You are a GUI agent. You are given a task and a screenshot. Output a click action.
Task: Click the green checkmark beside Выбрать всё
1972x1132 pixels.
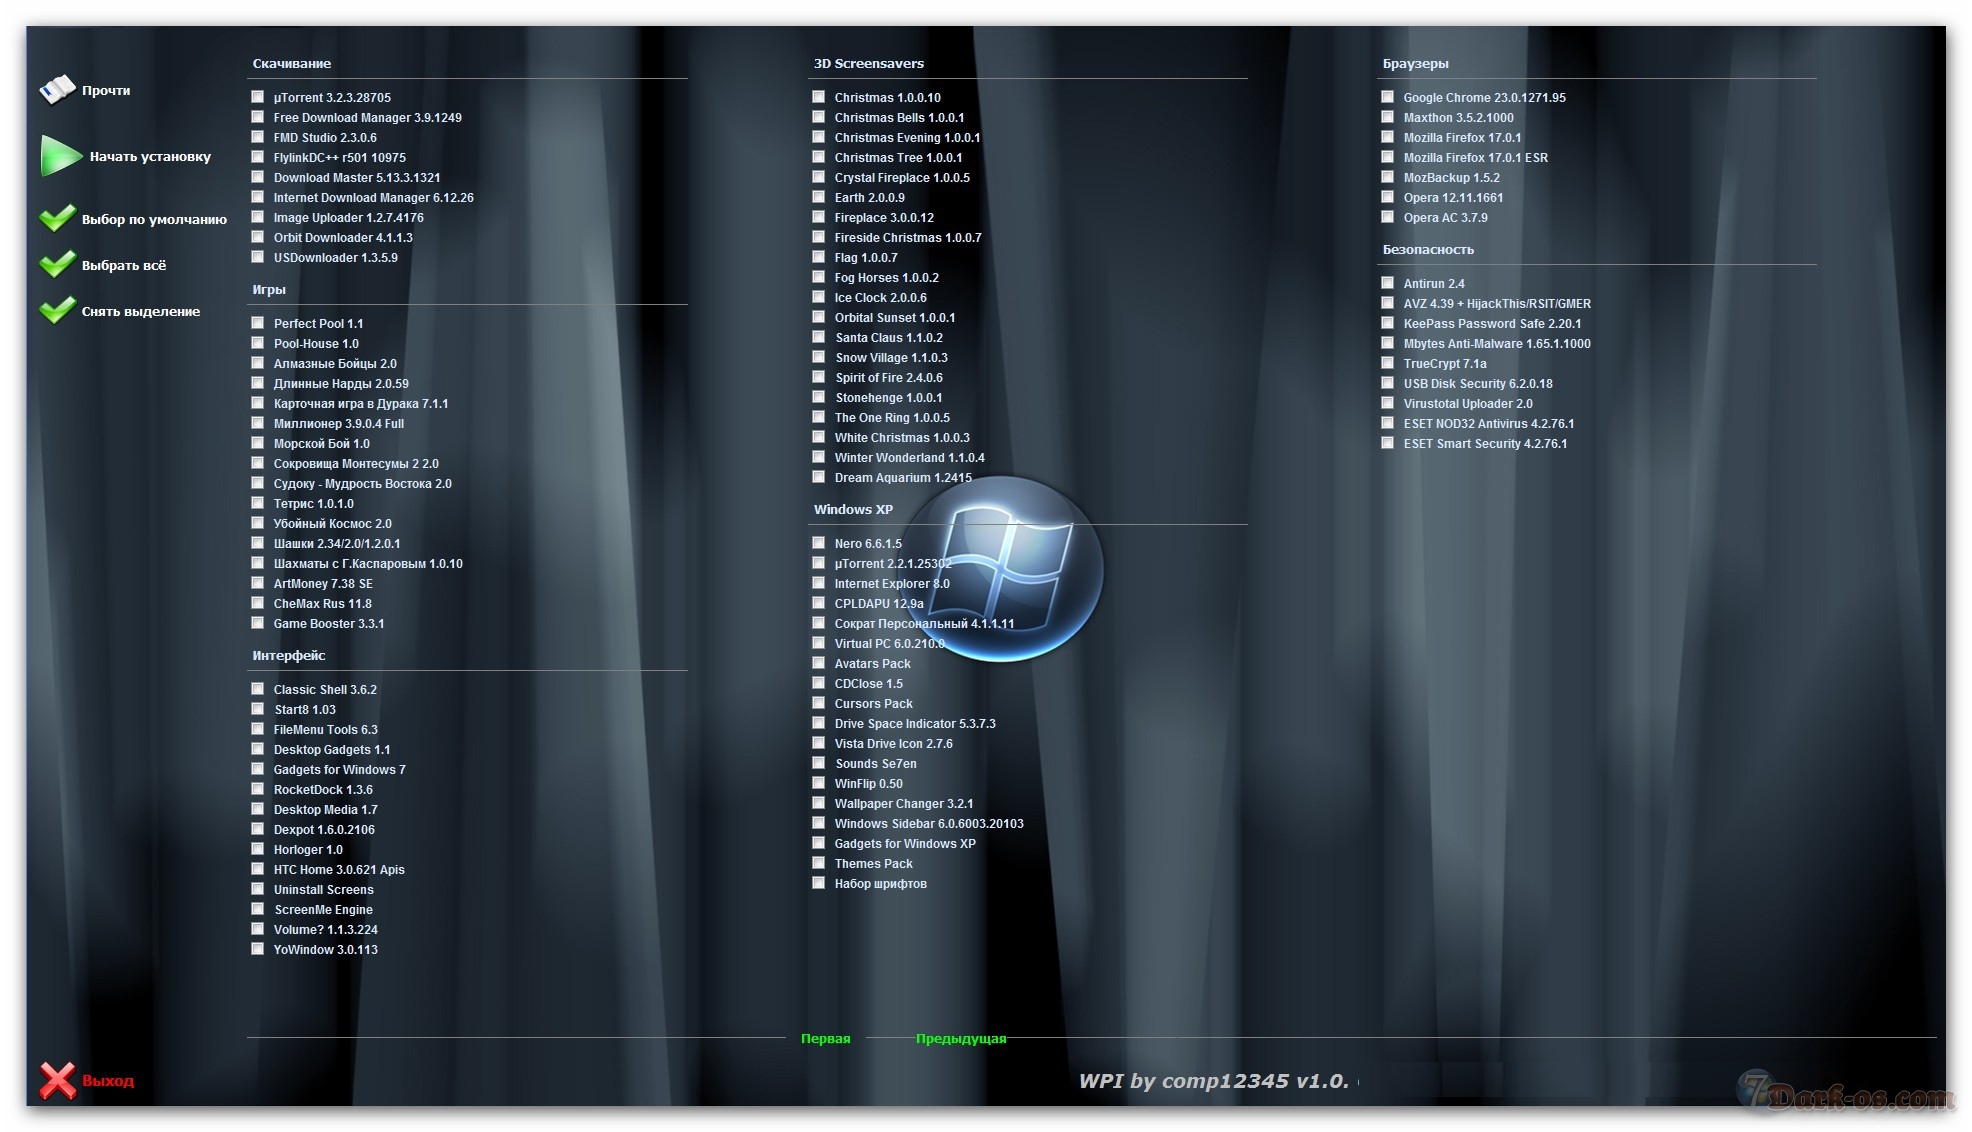57,264
